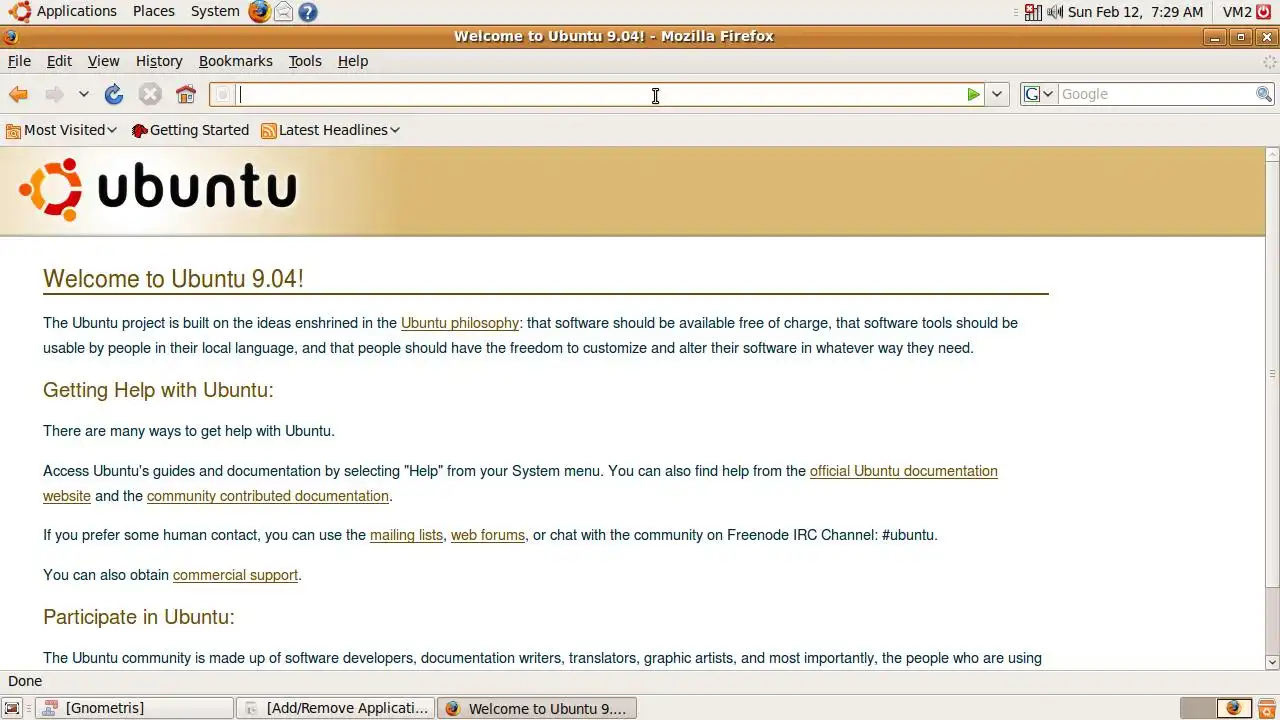Open the Places menu in the top panel
The height and width of the screenshot is (720, 1280).
[x=154, y=11]
